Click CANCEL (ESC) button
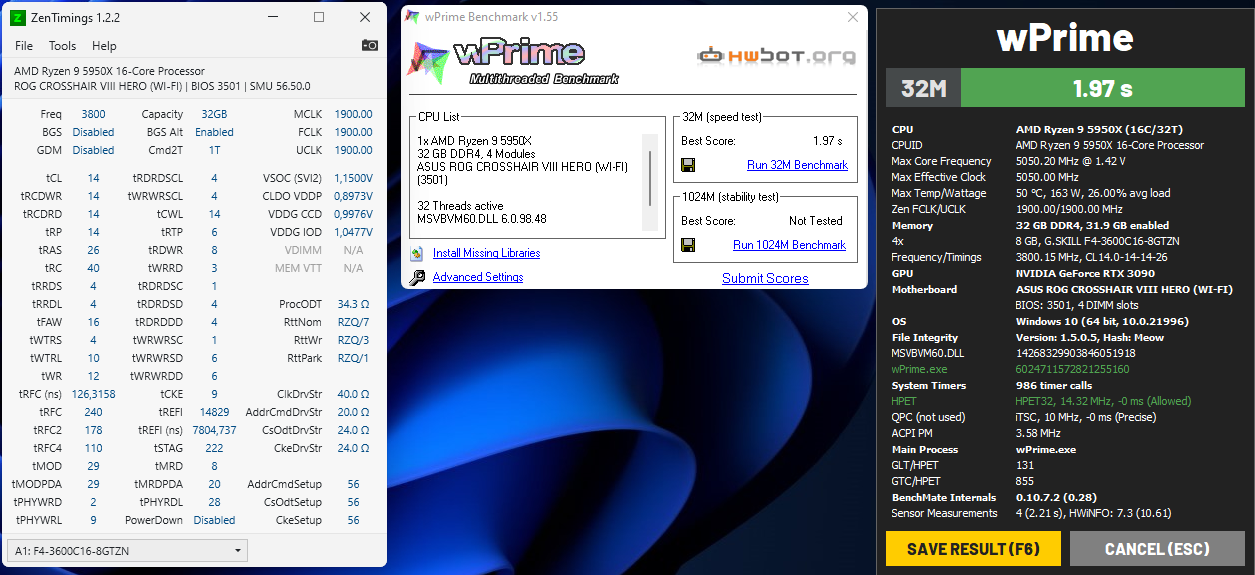The width and height of the screenshot is (1255, 575). pyautogui.click(x=1157, y=549)
